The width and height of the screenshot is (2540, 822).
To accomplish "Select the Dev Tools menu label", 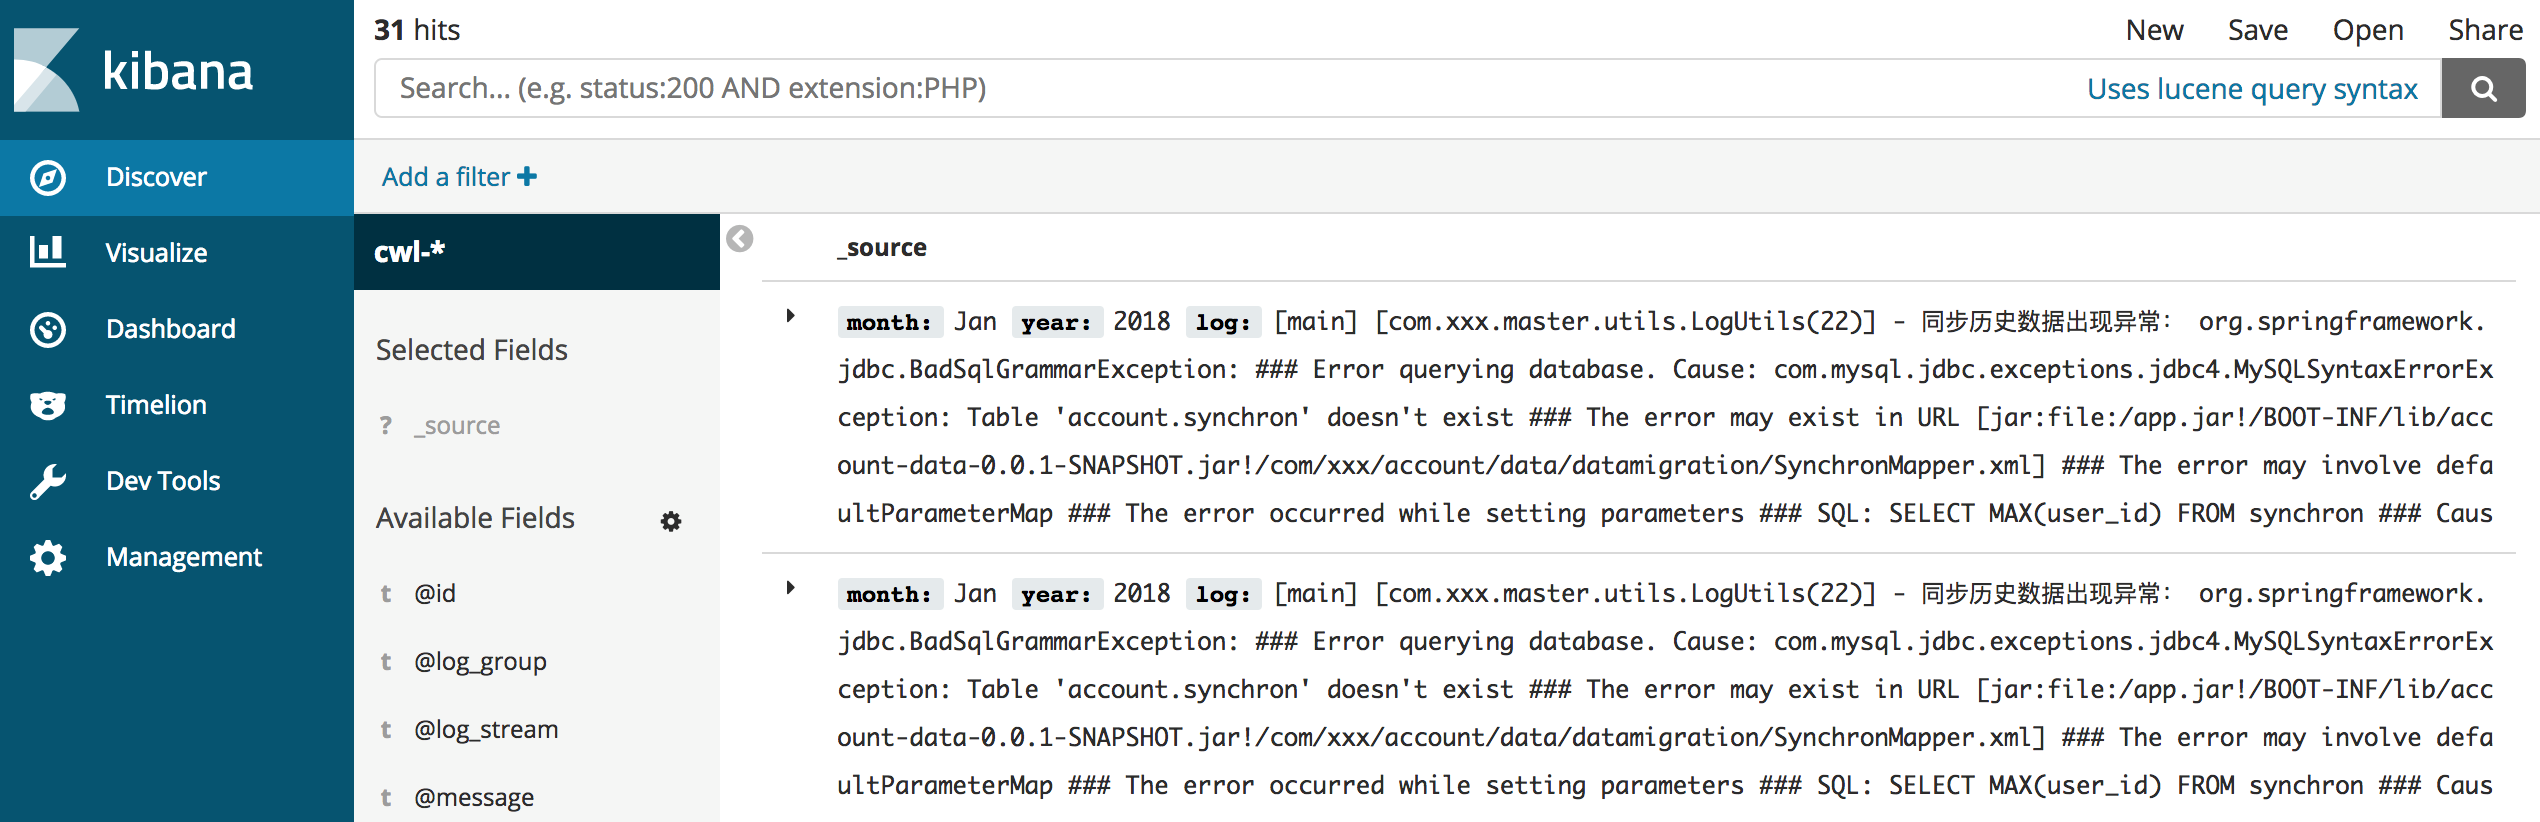I will (x=164, y=481).
